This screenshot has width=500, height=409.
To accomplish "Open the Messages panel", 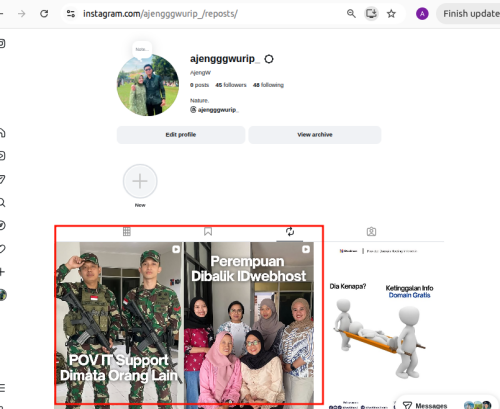I will pos(425,405).
